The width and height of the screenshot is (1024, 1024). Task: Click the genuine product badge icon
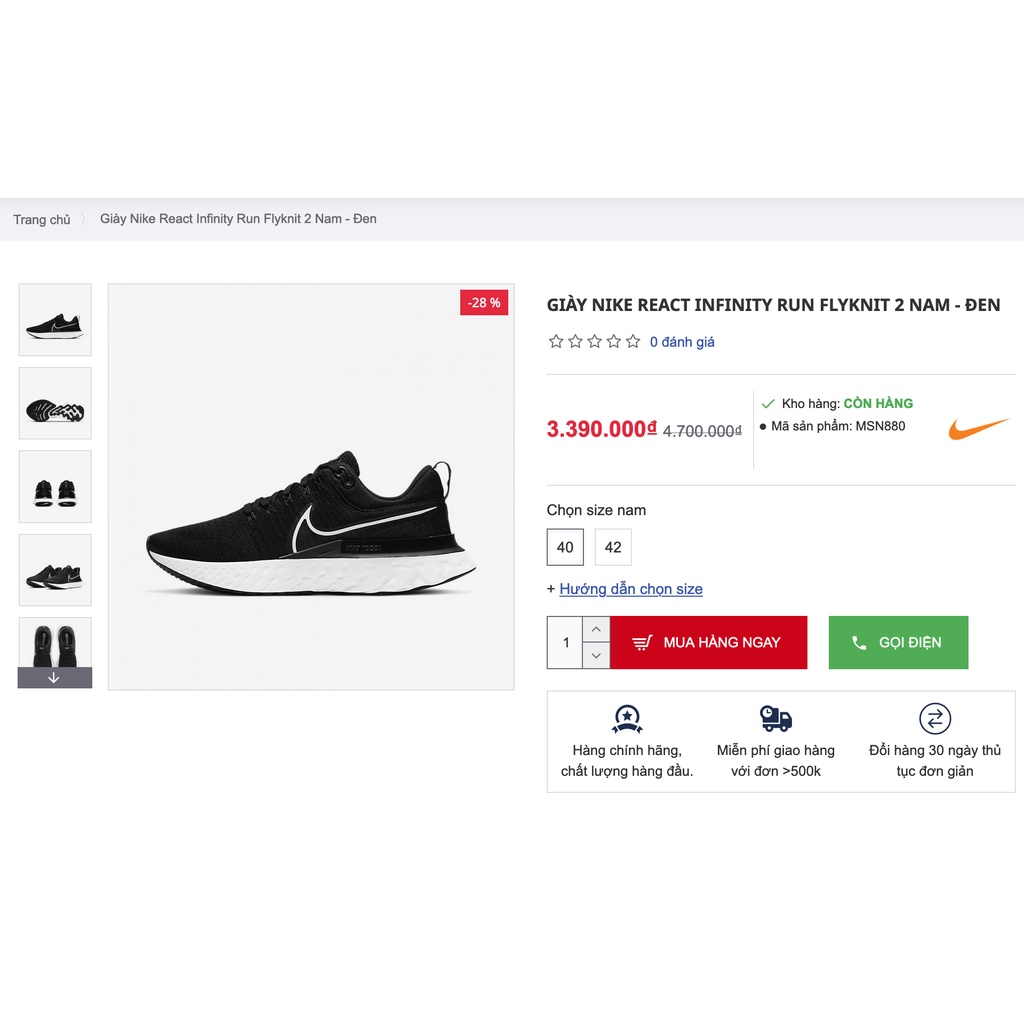[627, 719]
